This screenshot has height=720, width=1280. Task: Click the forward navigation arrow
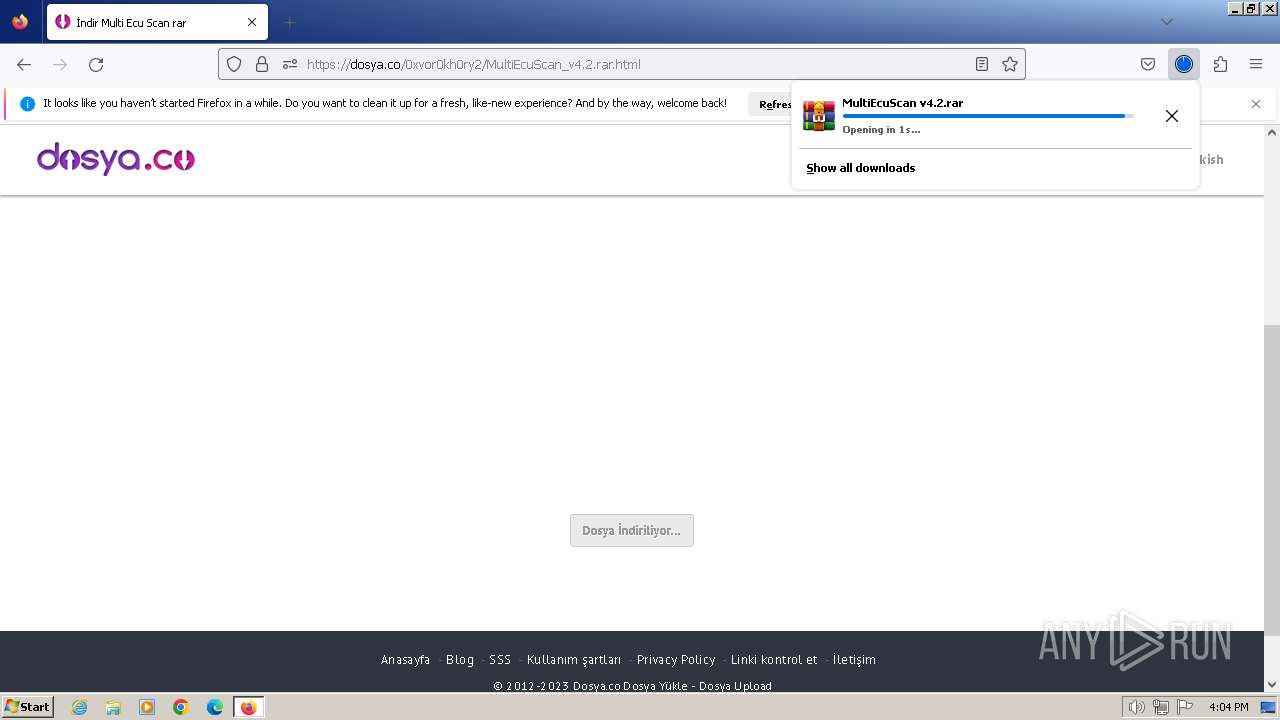(60, 64)
